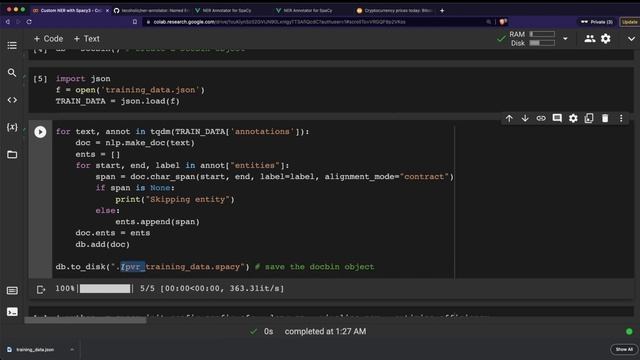Image resolution: width=640 pixels, height=360 pixels.
Task: Open the search and replace sidebar icon
Action: tap(12, 73)
